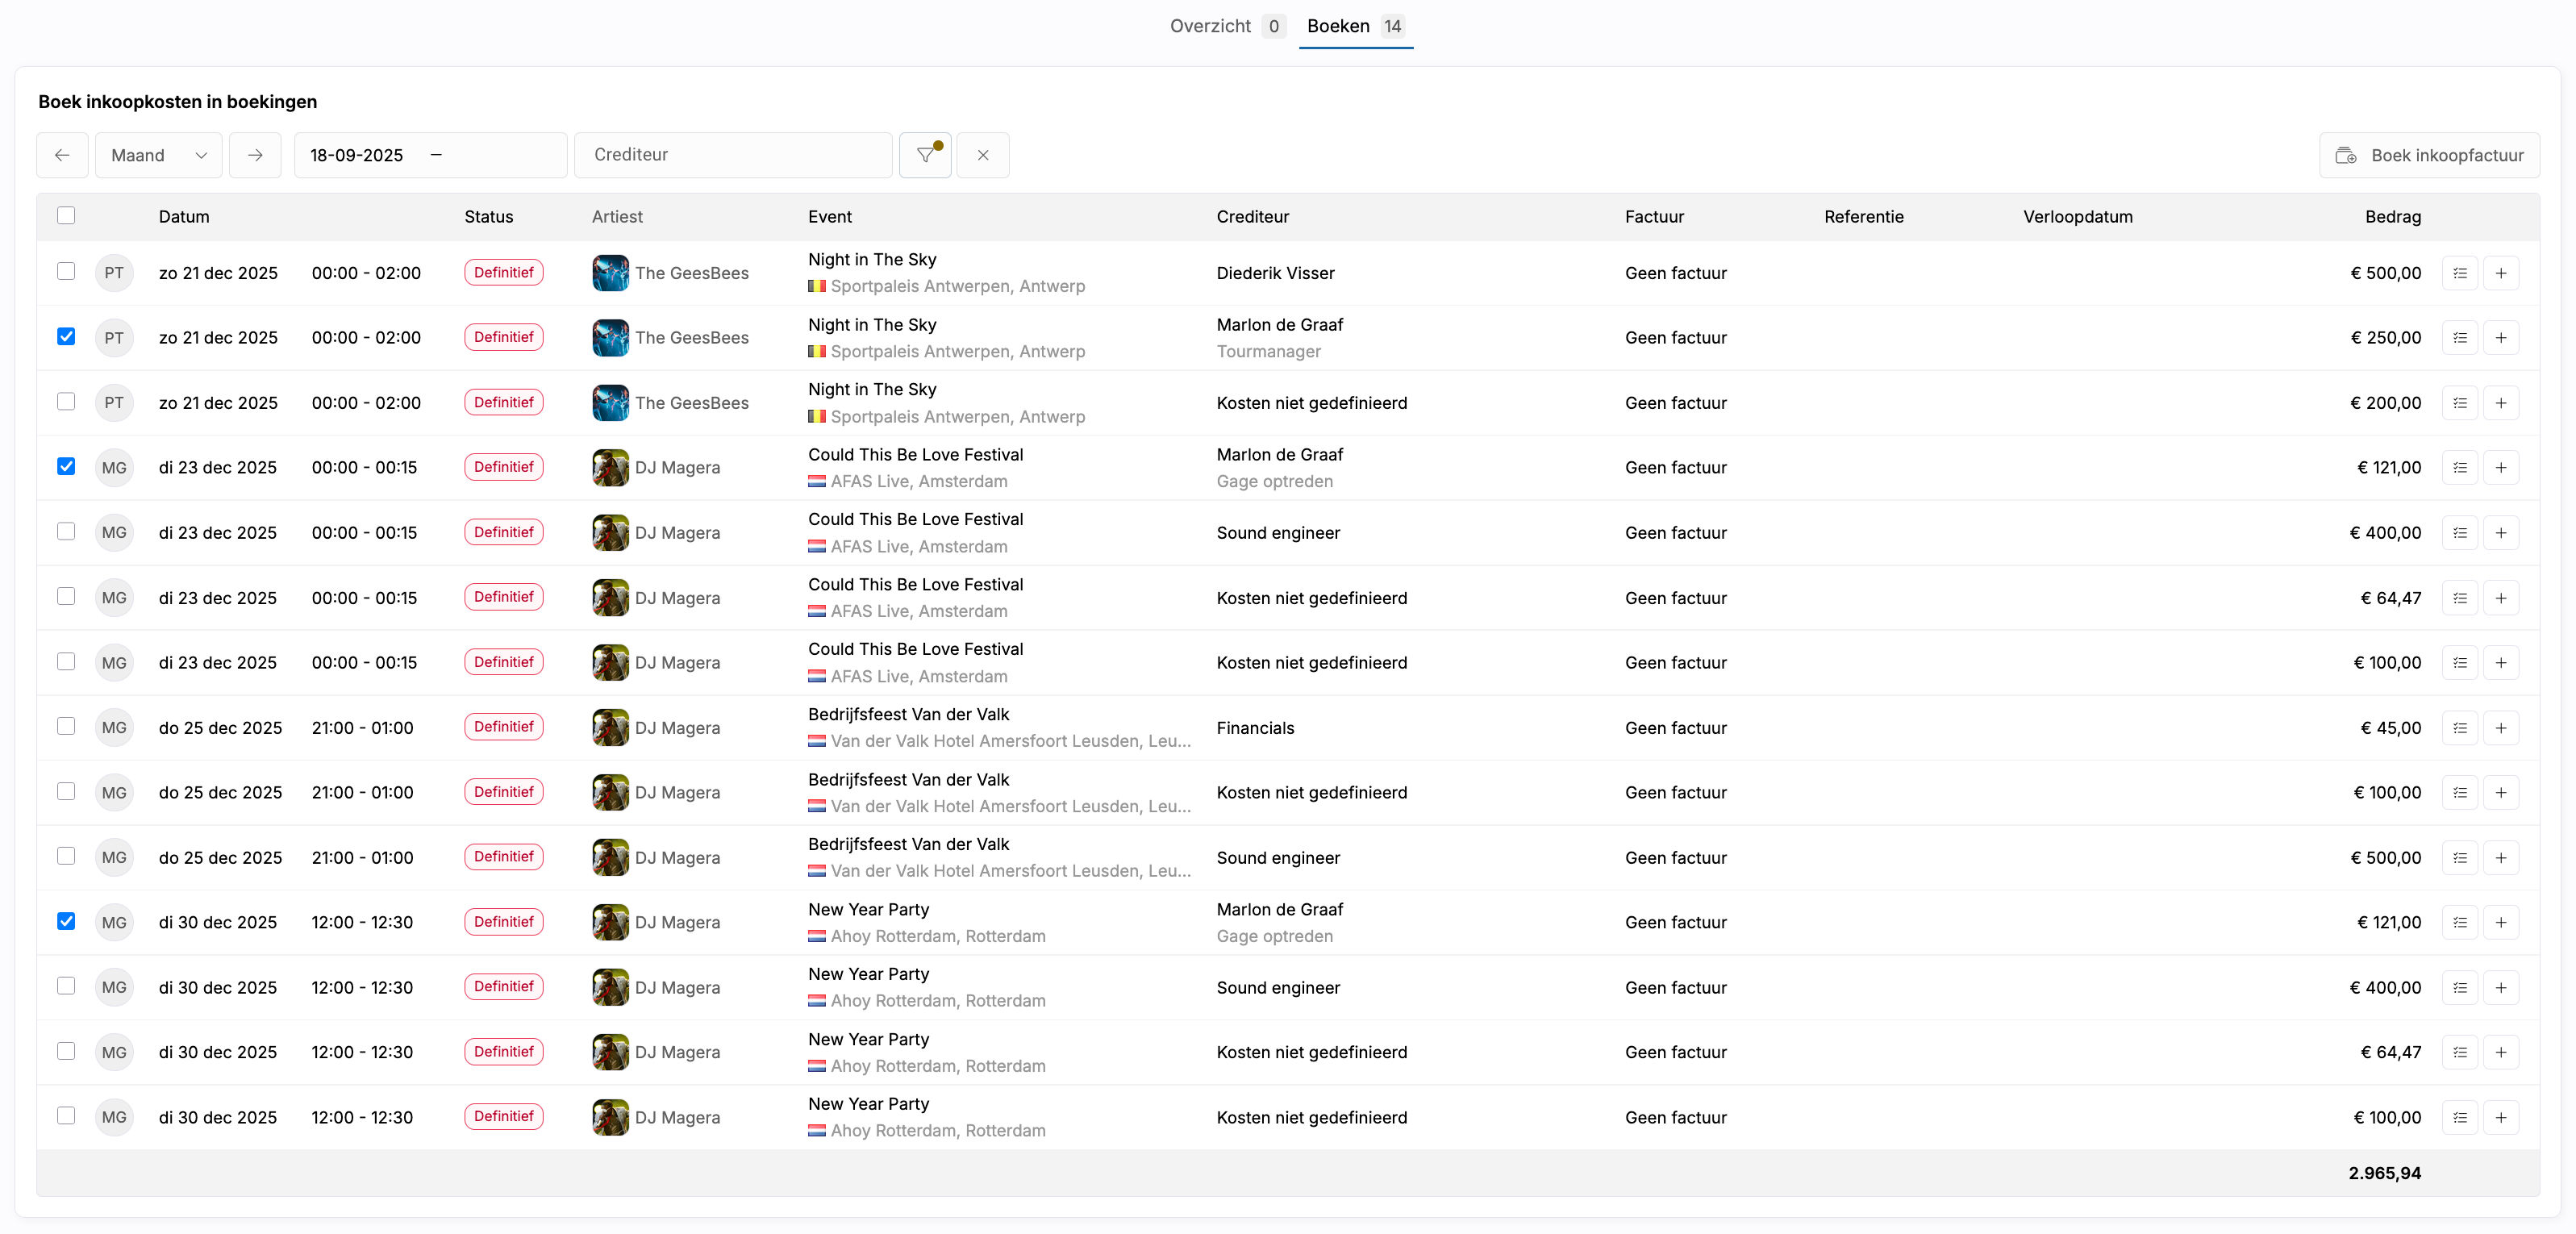Screen dimensions: 2576x1234
Task: Click the filter funnel icon
Action: [925, 155]
